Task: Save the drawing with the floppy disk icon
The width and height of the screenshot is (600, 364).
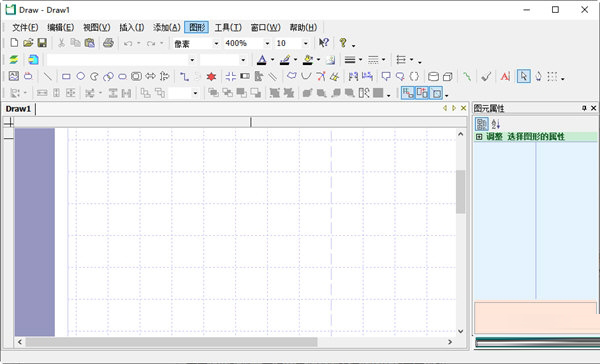Action: 42,43
